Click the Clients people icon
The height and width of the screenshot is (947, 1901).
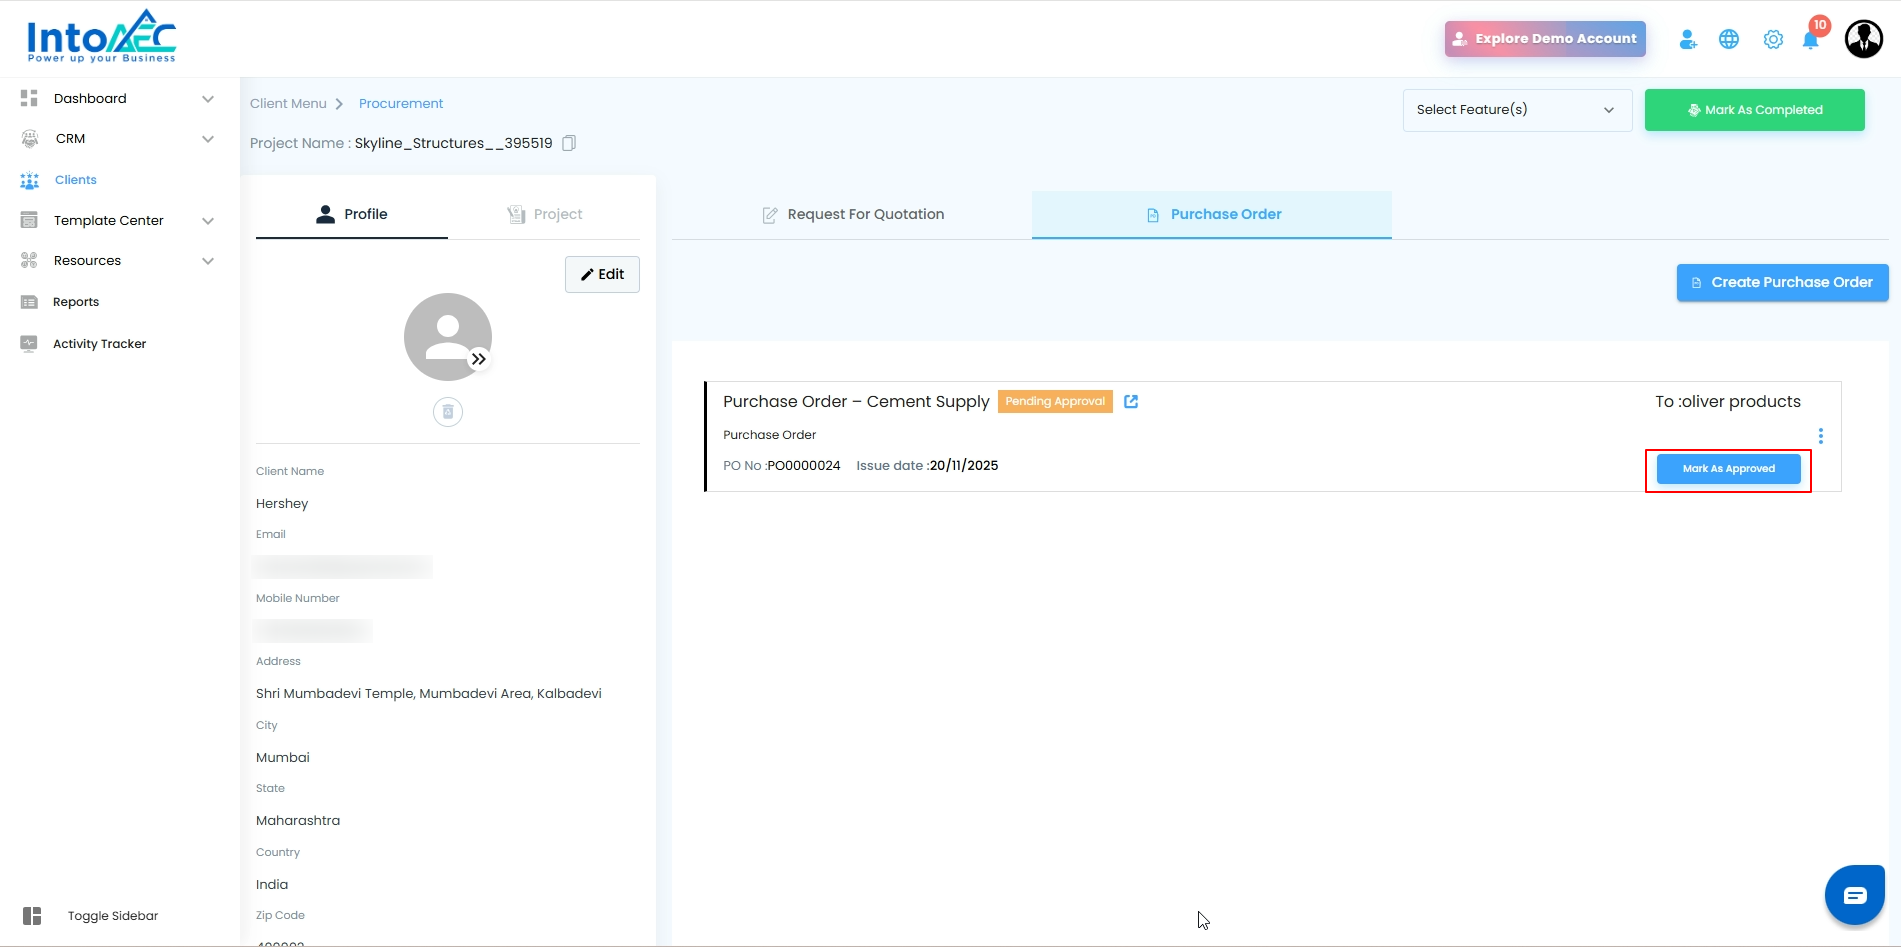pyautogui.click(x=30, y=180)
